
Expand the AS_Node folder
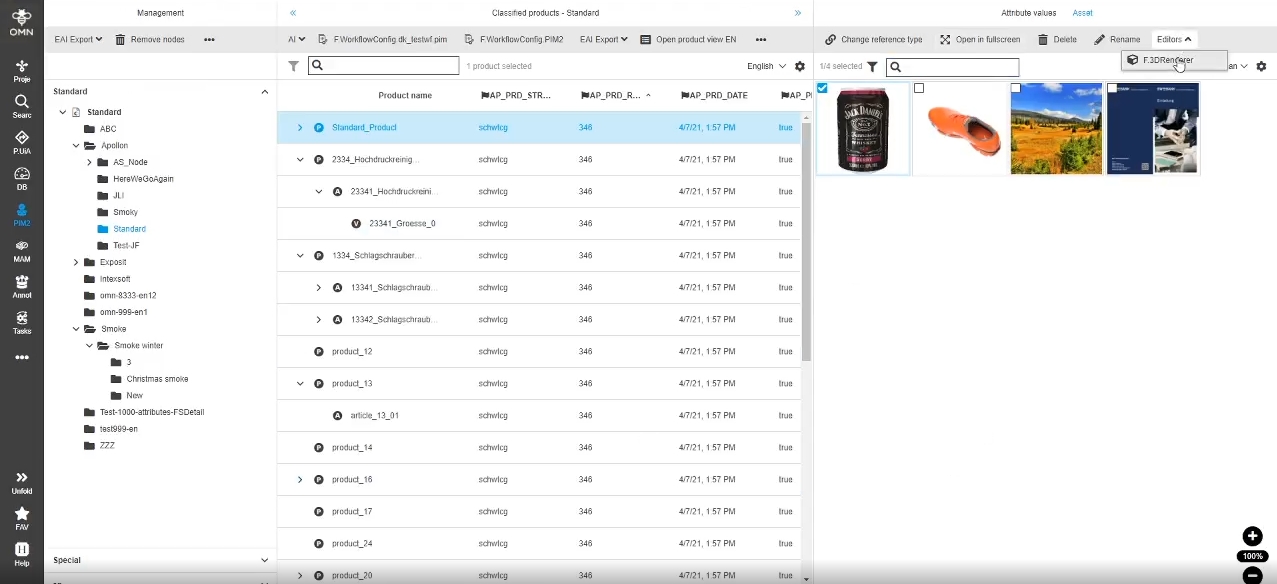(89, 162)
